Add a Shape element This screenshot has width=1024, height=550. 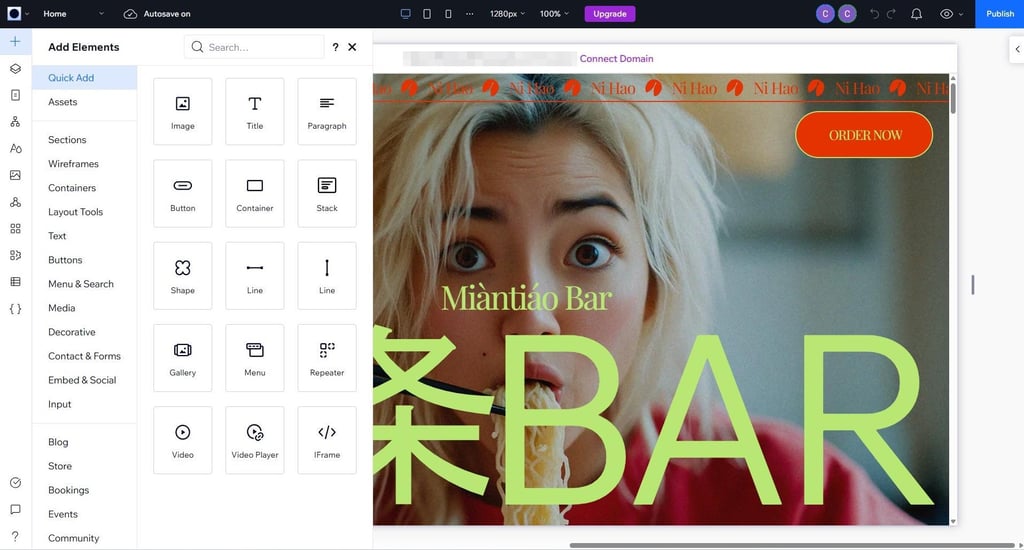point(182,276)
